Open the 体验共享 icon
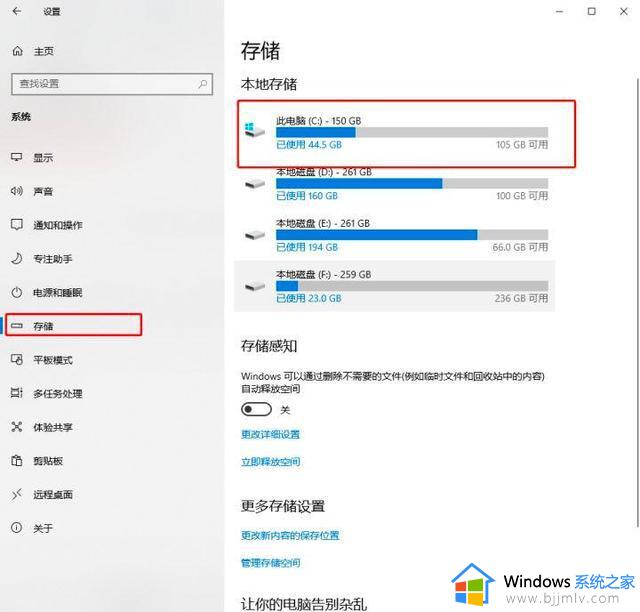 click(17, 427)
